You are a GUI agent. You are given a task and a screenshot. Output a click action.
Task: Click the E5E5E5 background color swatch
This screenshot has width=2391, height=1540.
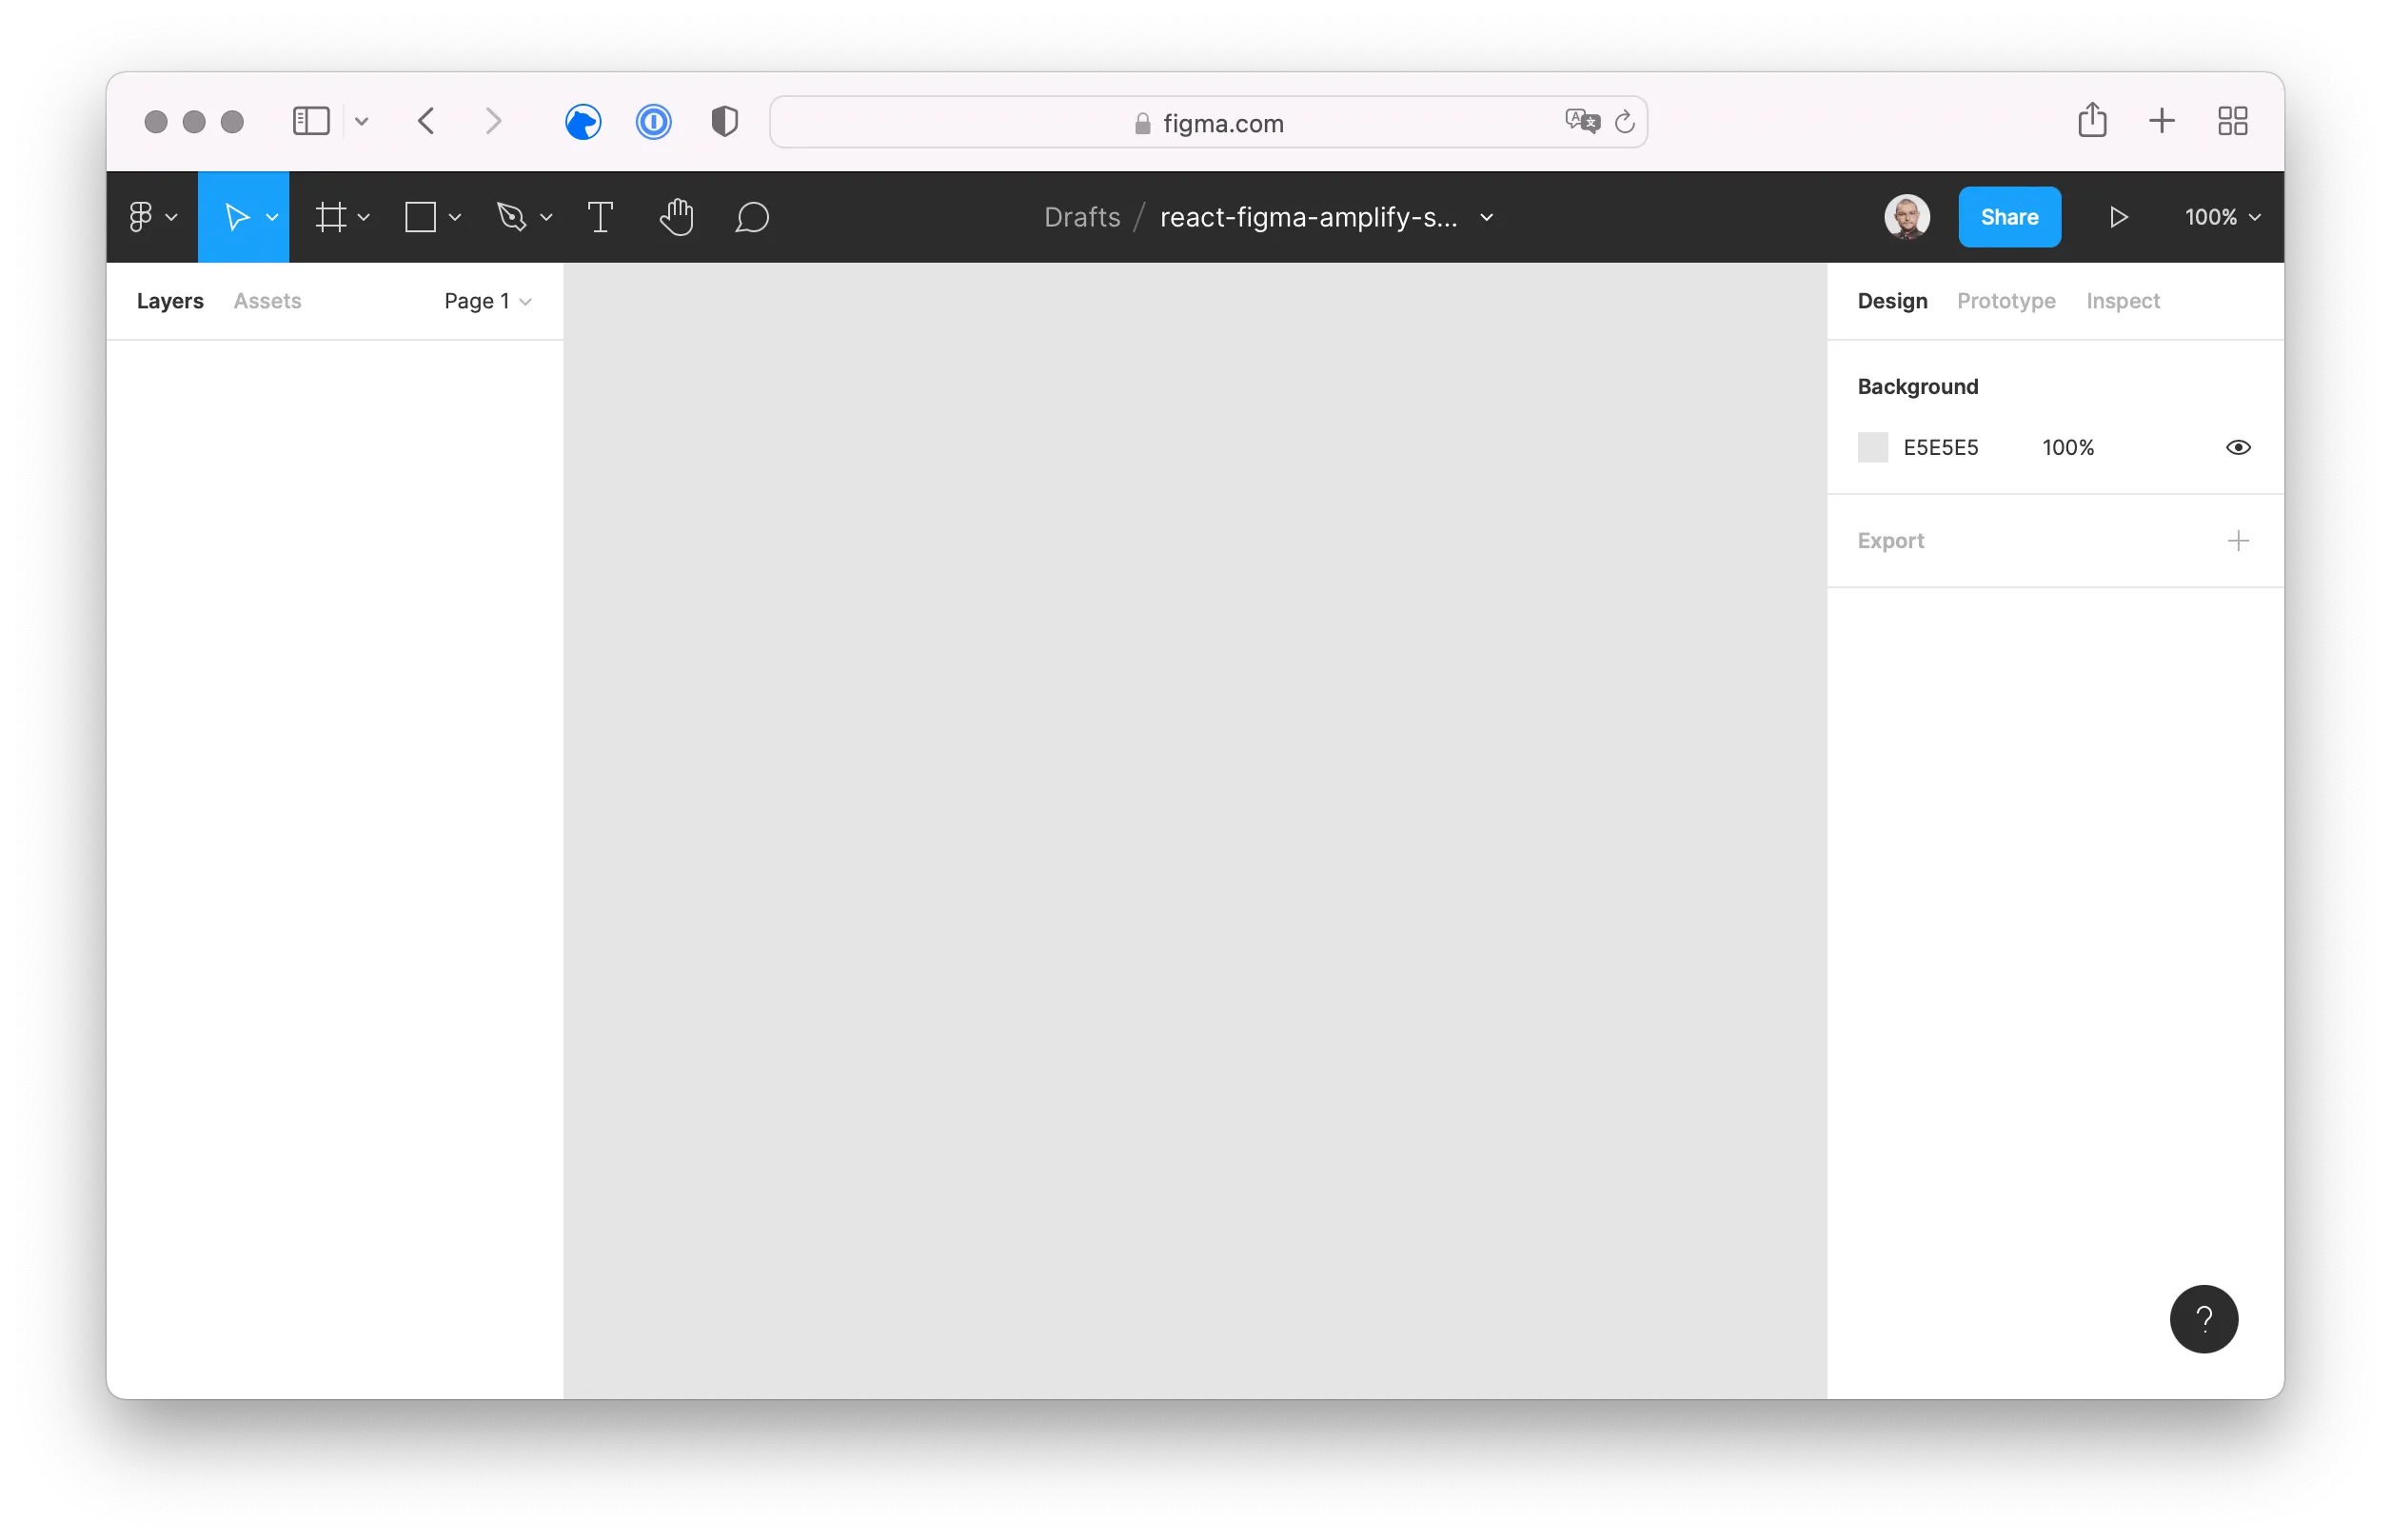click(x=1872, y=447)
